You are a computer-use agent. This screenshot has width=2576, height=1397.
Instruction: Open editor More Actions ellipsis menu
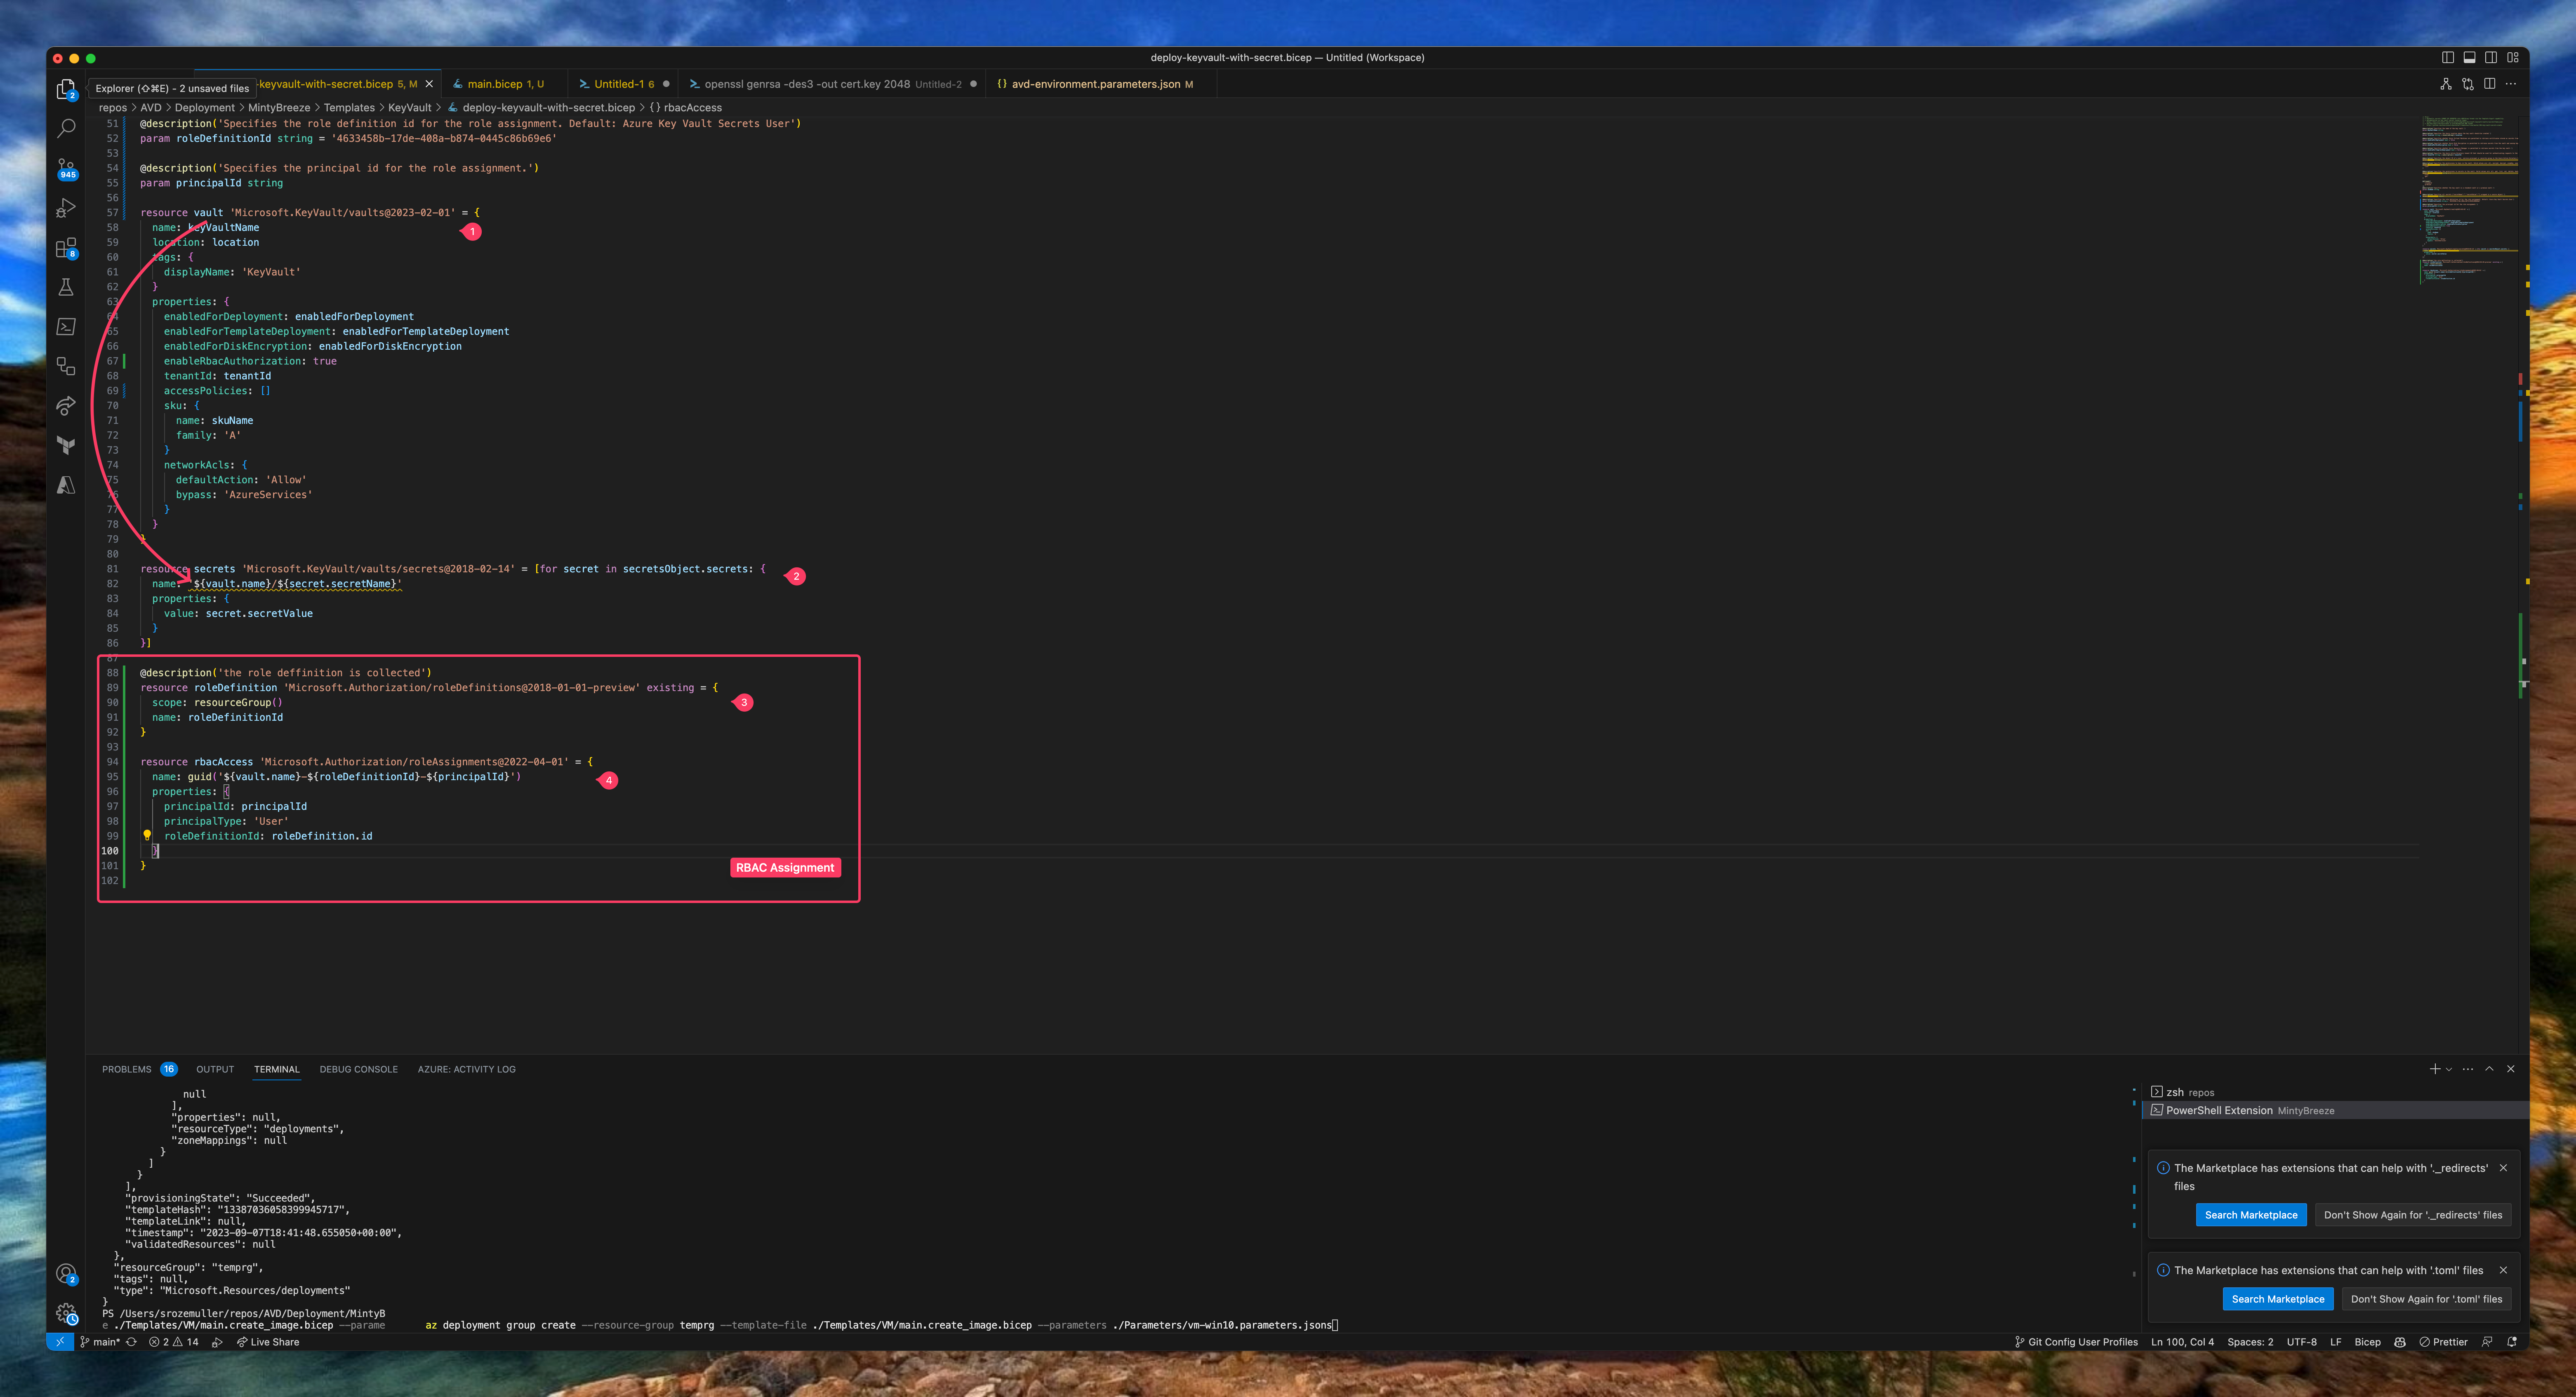(2511, 84)
